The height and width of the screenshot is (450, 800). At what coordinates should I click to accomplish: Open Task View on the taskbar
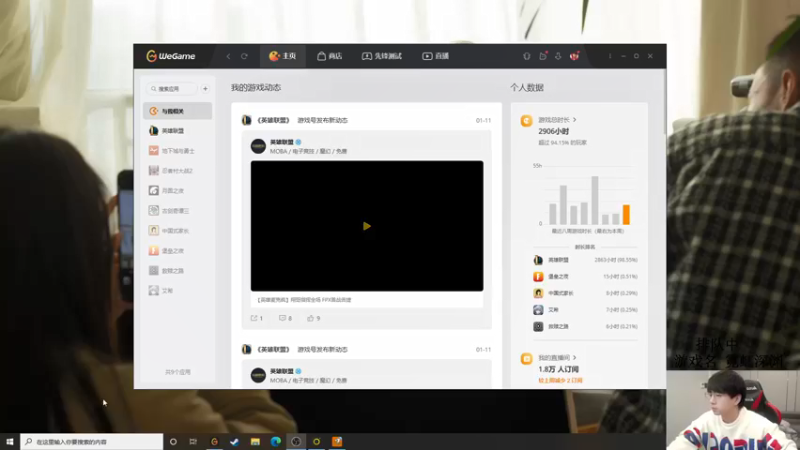click(x=193, y=441)
